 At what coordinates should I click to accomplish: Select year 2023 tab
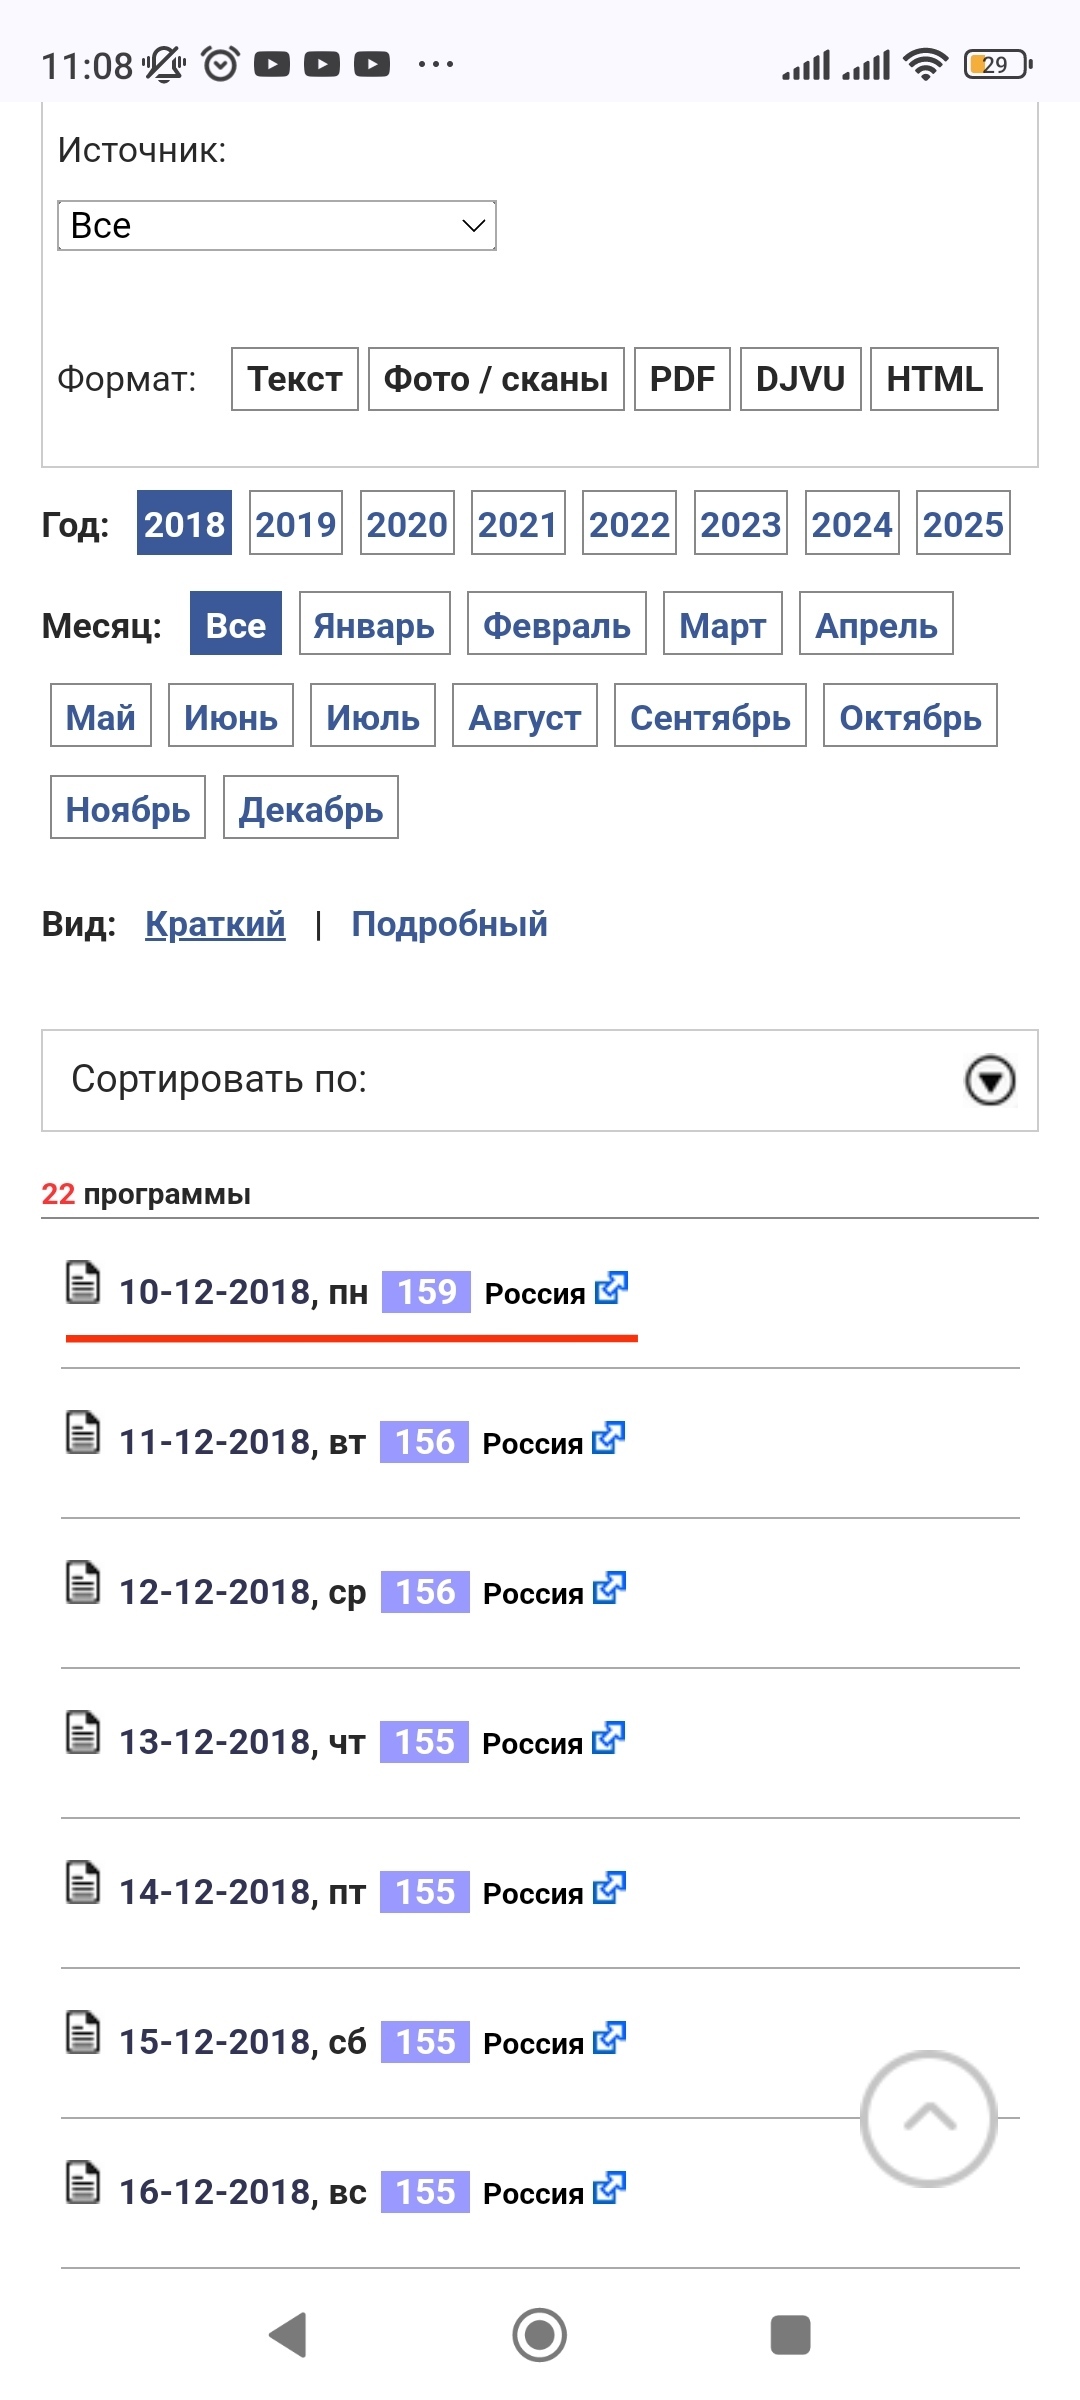click(740, 523)
